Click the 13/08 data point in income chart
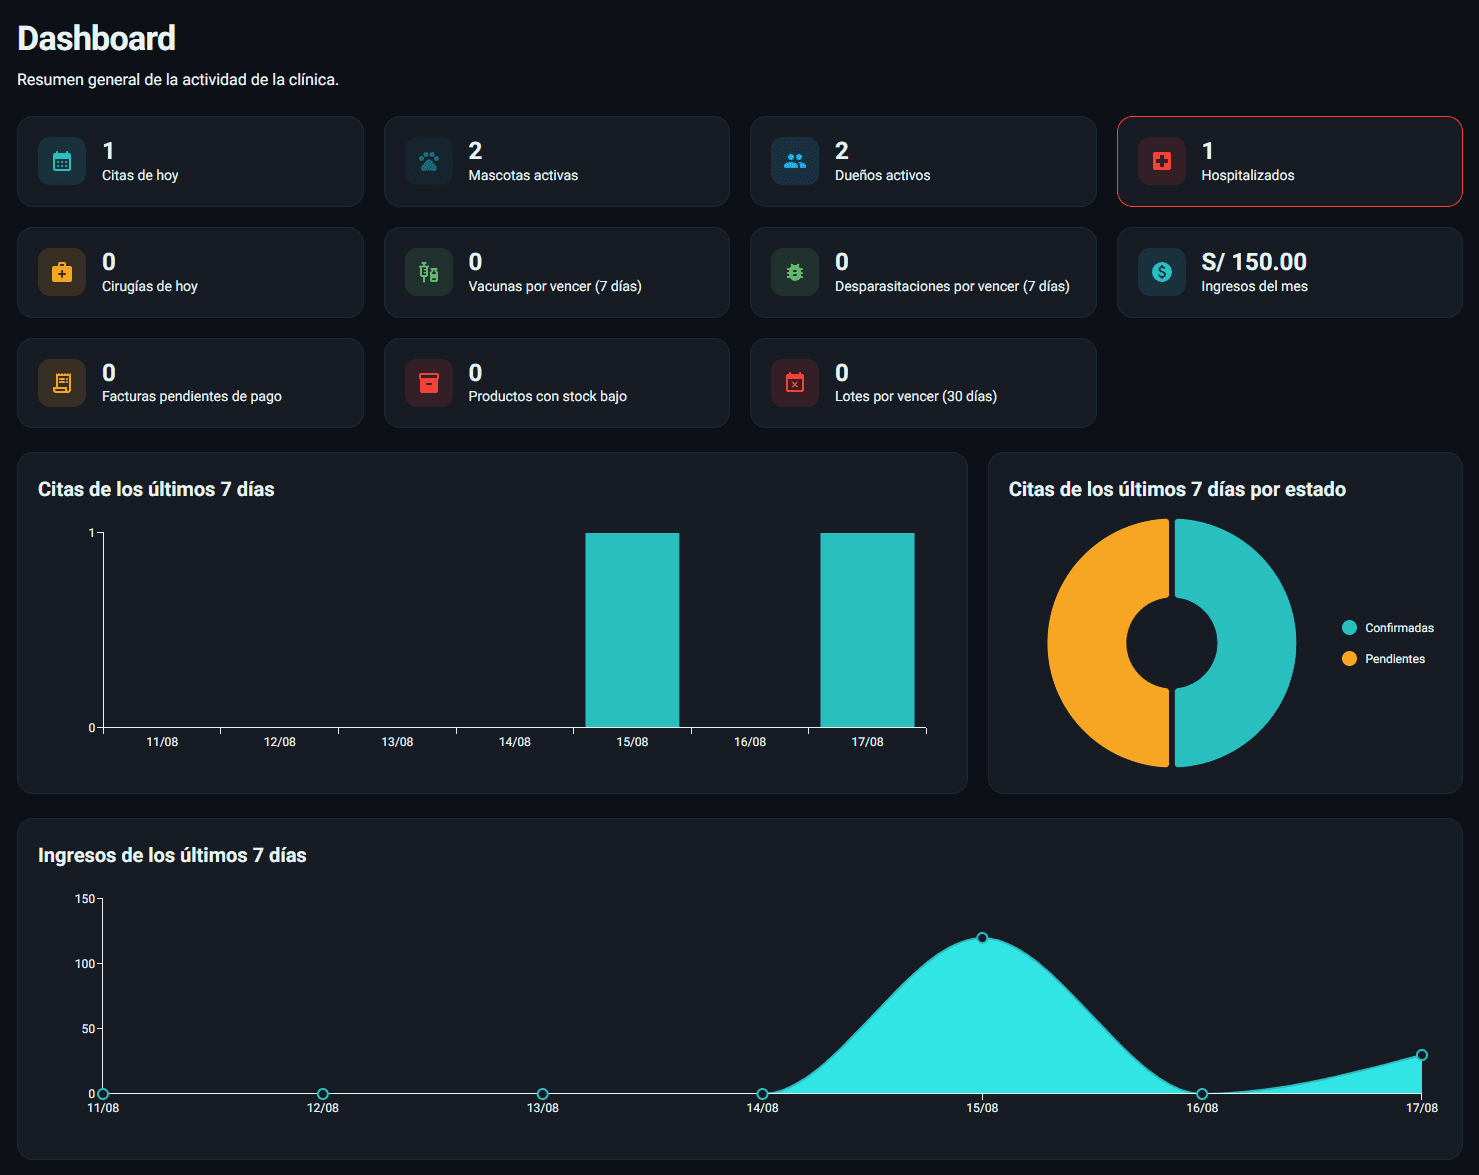Viewport: 1479px width, 1175px height. (x=542, y=1094)
